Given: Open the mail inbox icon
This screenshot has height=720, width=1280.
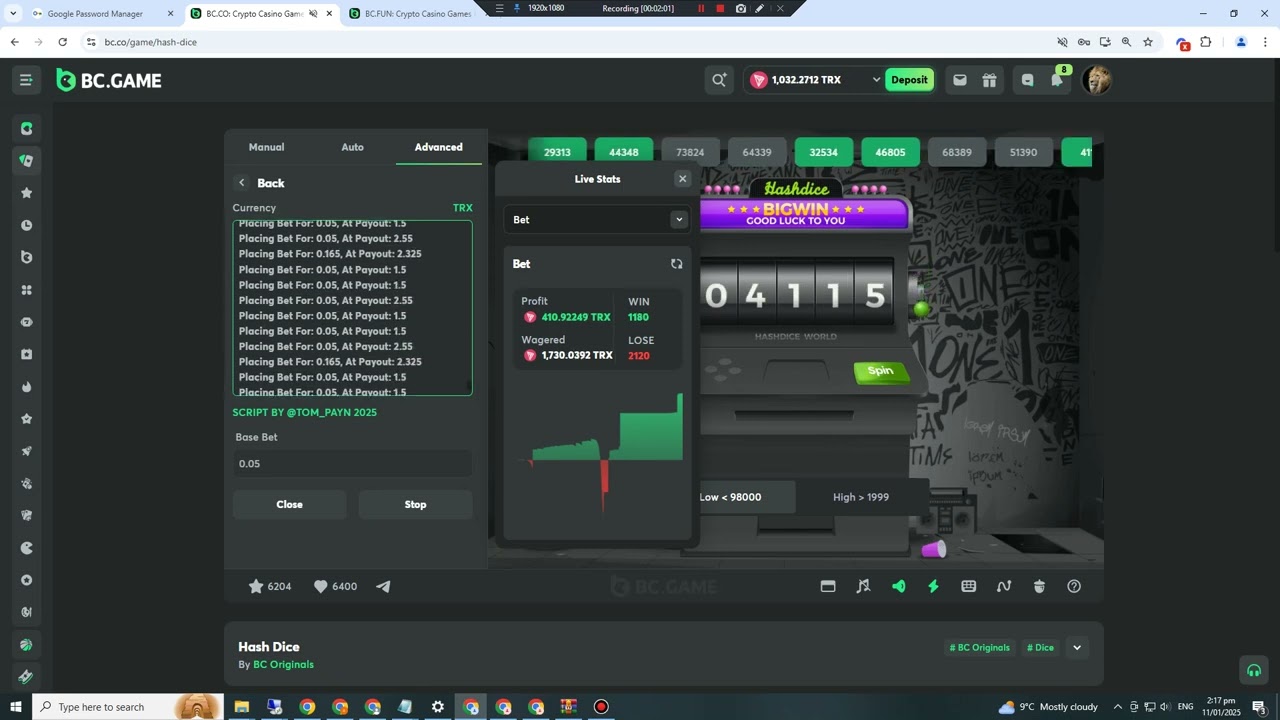Looking at the screenshot, I should pyautogui.click(x=960, y=80).
